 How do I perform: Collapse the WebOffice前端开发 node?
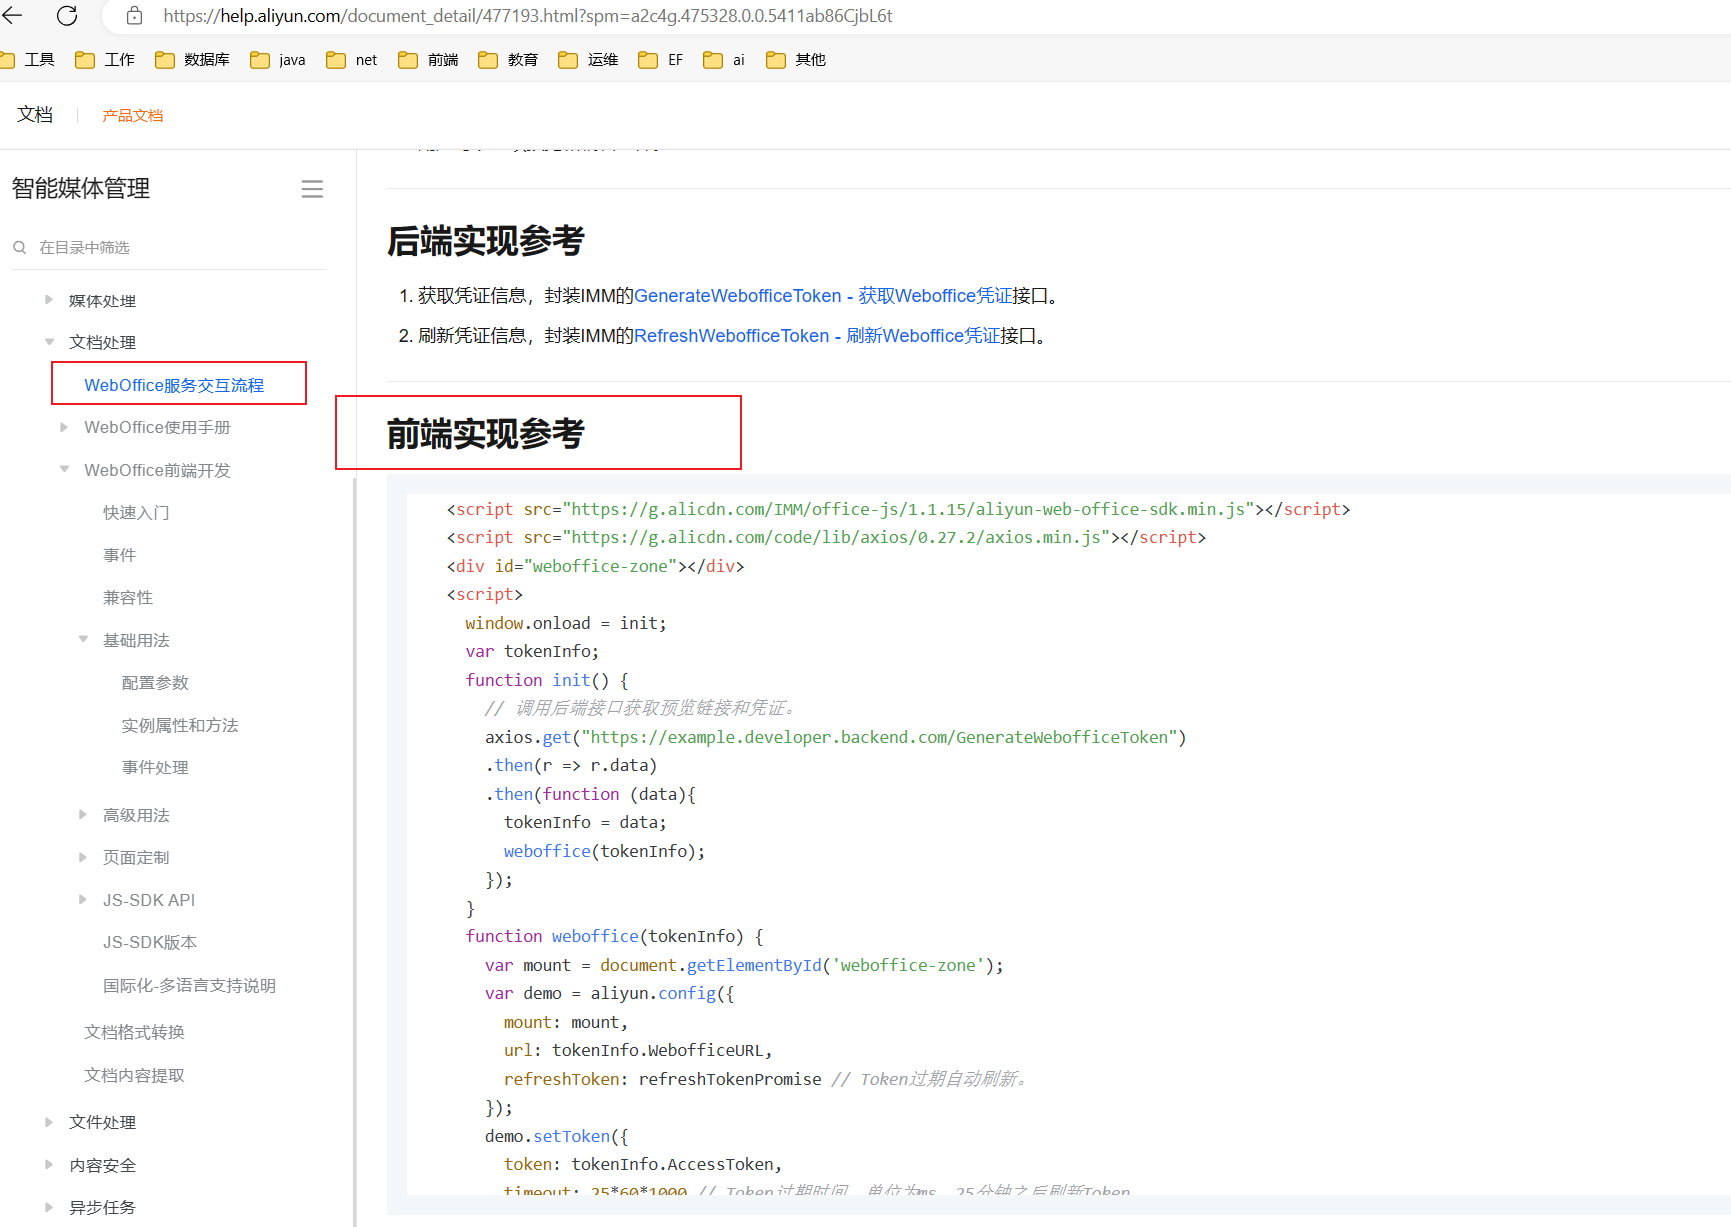[64, 469]
